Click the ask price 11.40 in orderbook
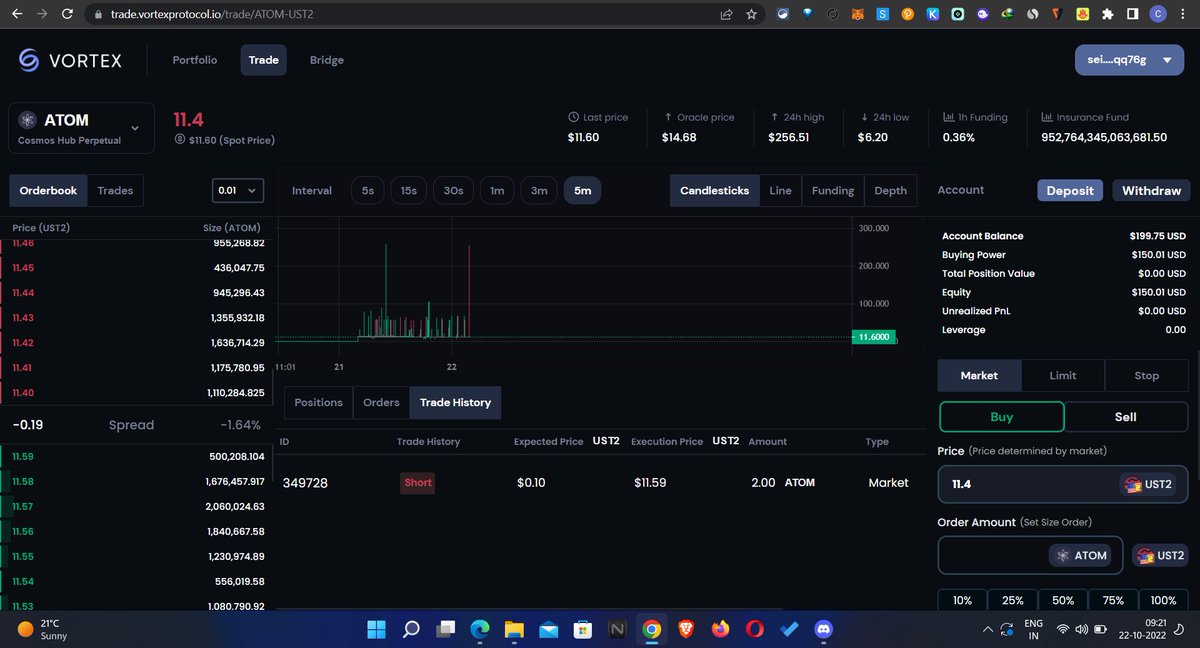1200x648 pixels. 23,393
